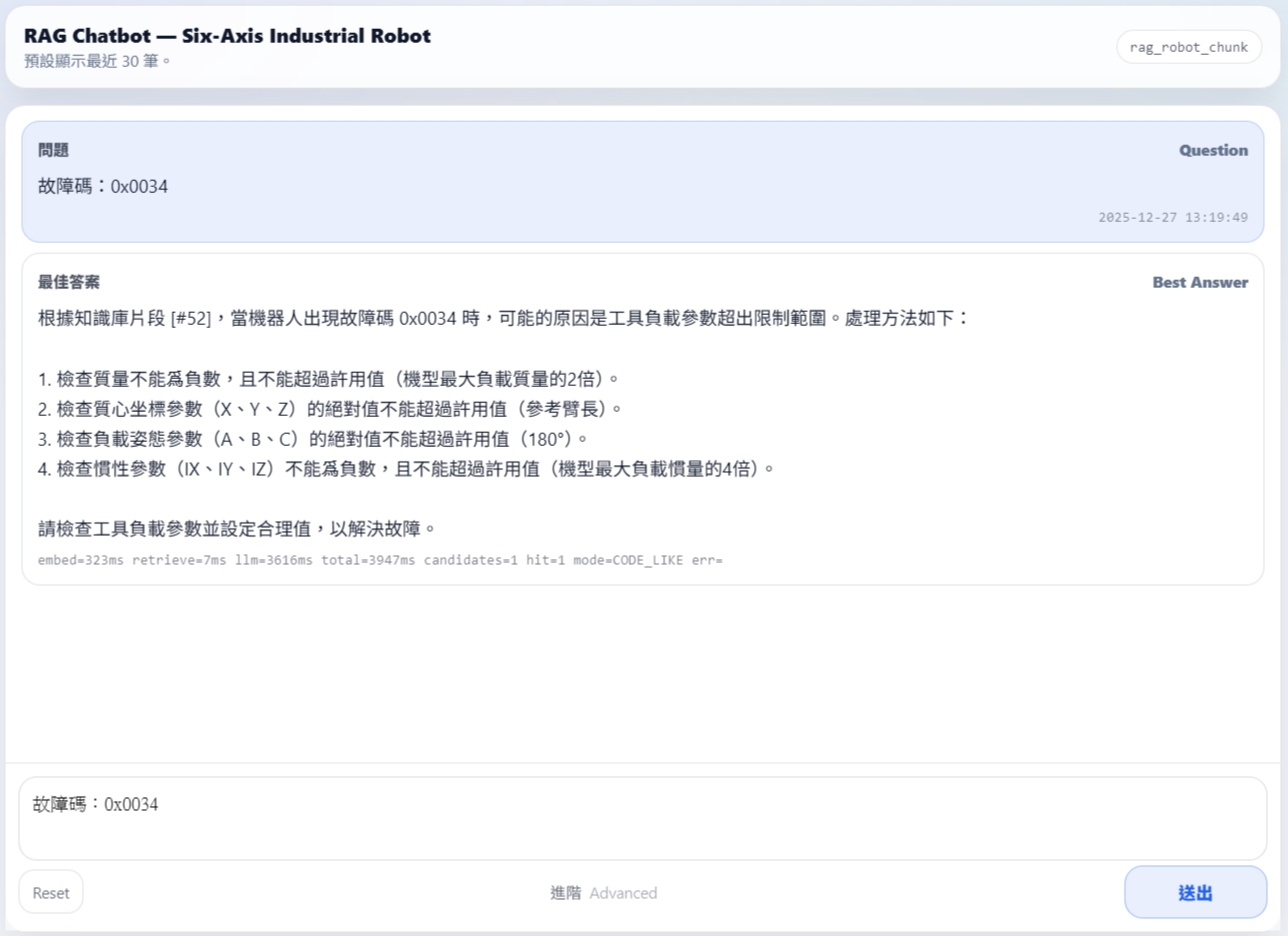Click answer step 2 about 質心坐標參數
Image resolution: width=1288 pixels, height=936 pixels.
(329, 409)
